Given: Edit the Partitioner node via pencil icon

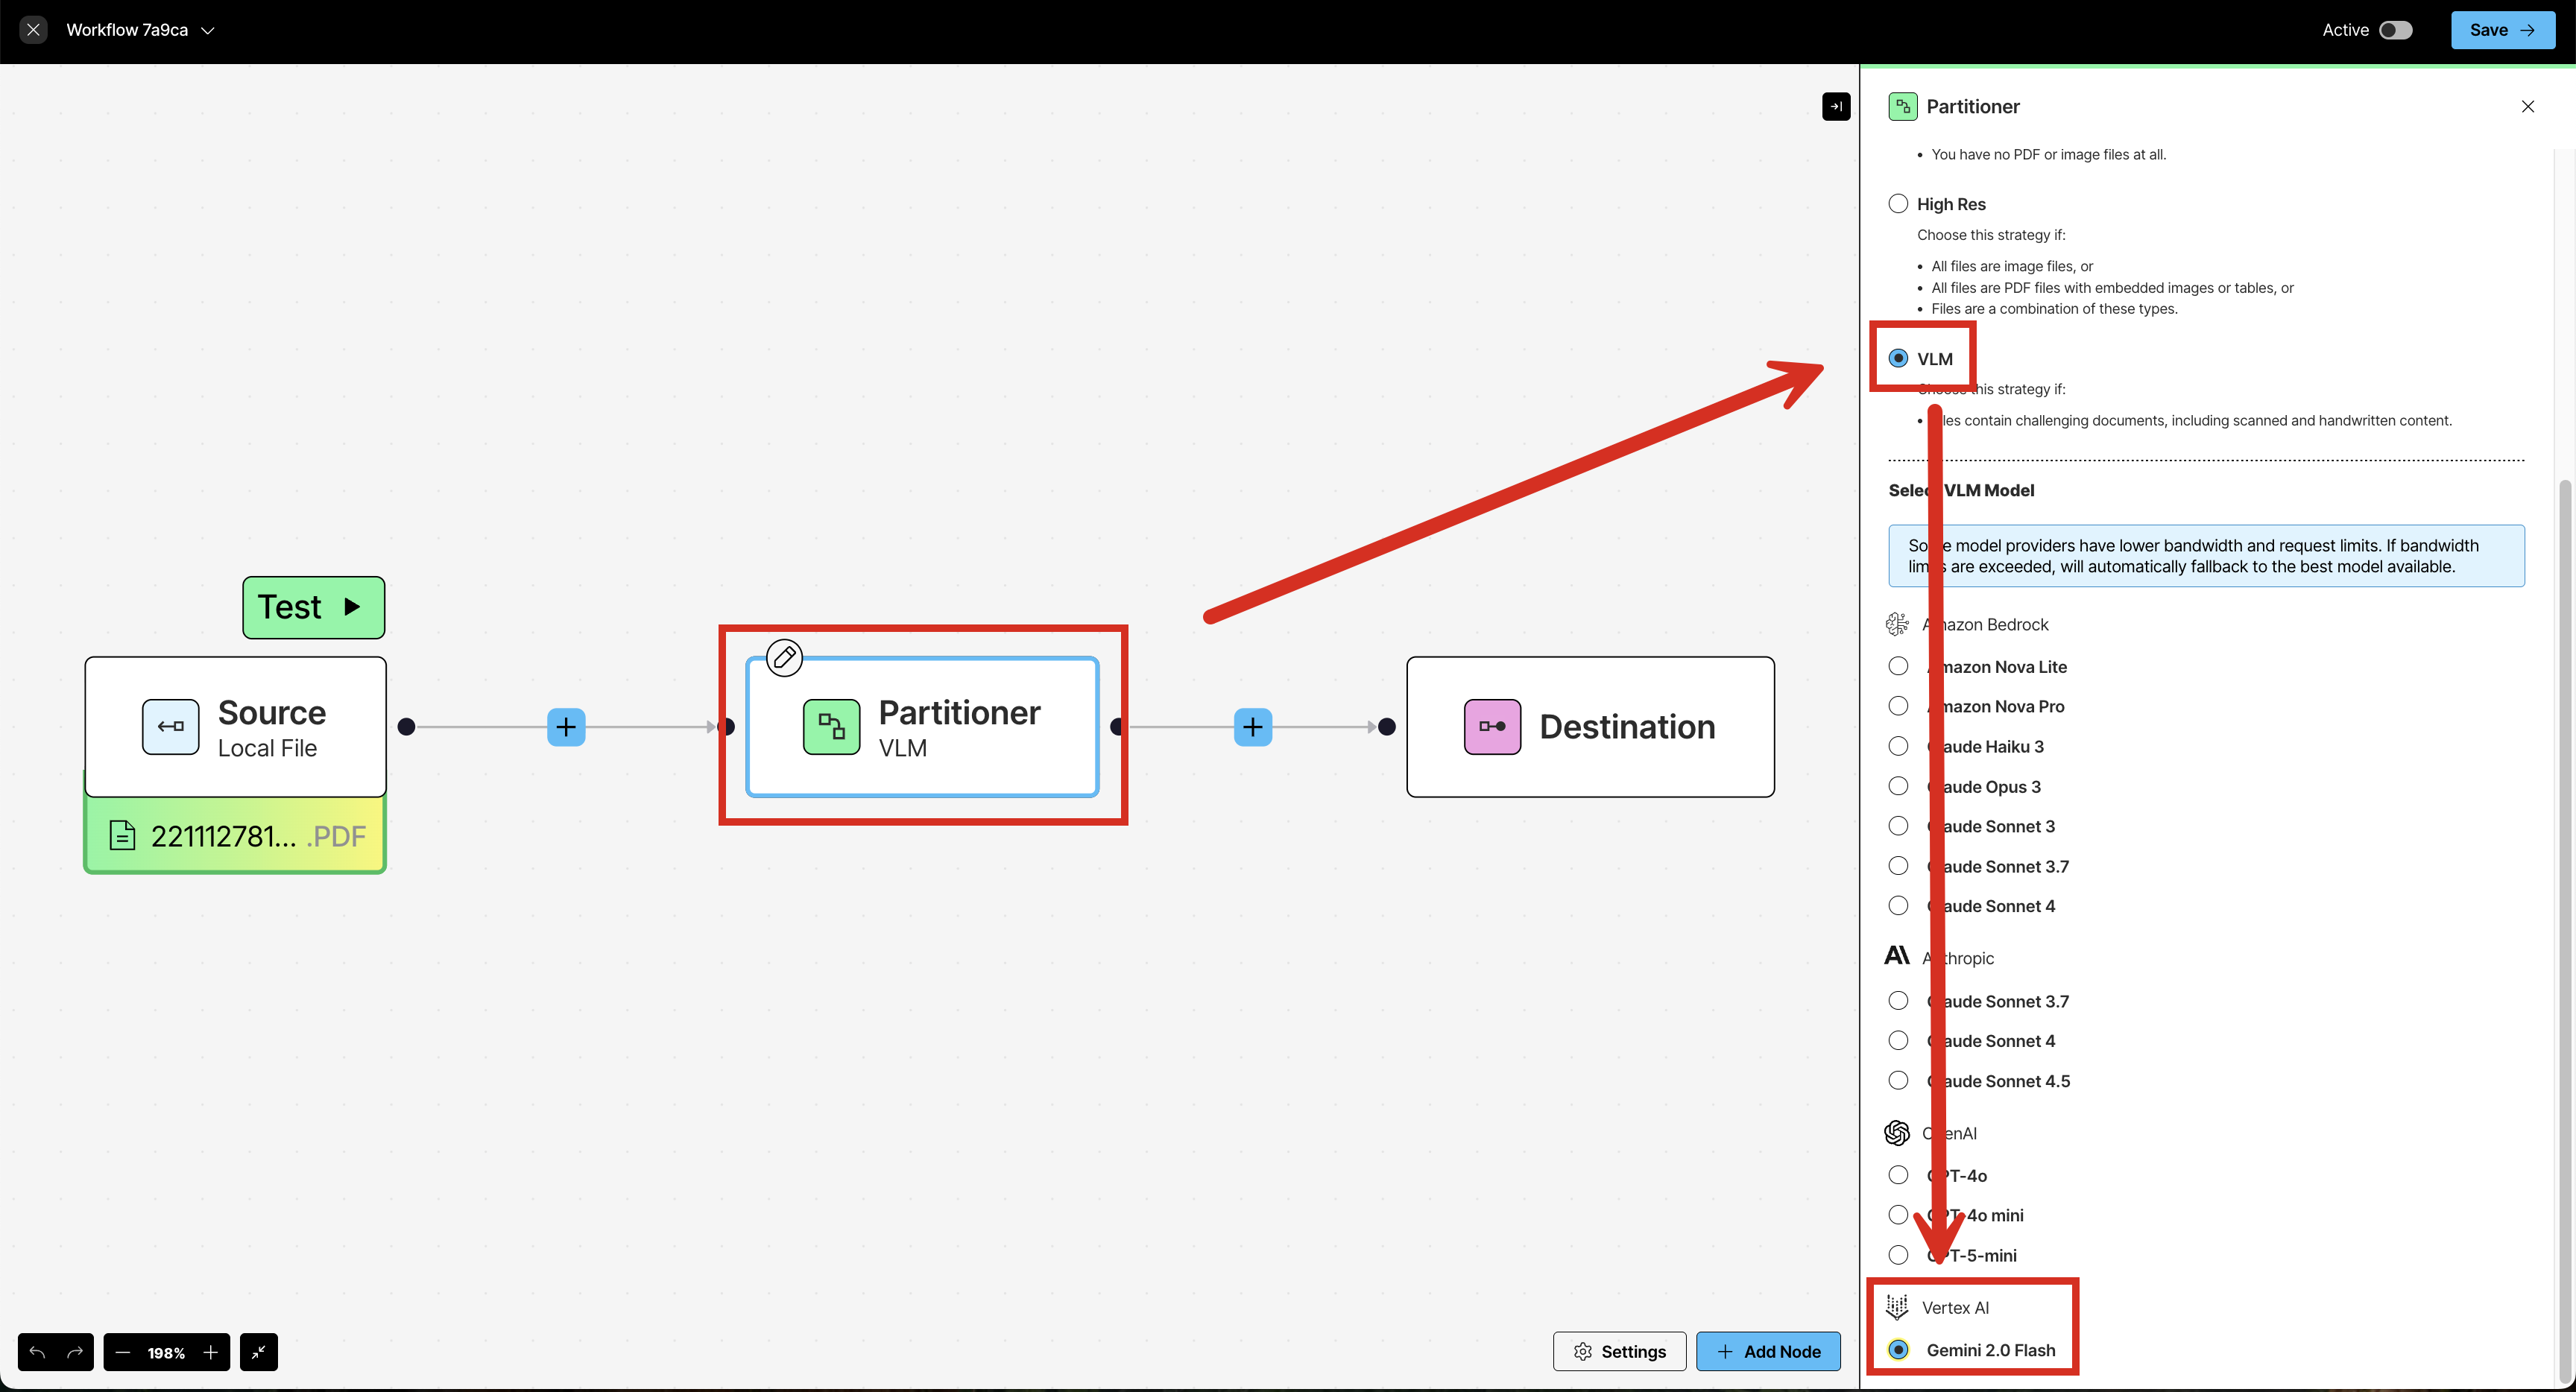Looking at the screenshot, I should [784, 657].
